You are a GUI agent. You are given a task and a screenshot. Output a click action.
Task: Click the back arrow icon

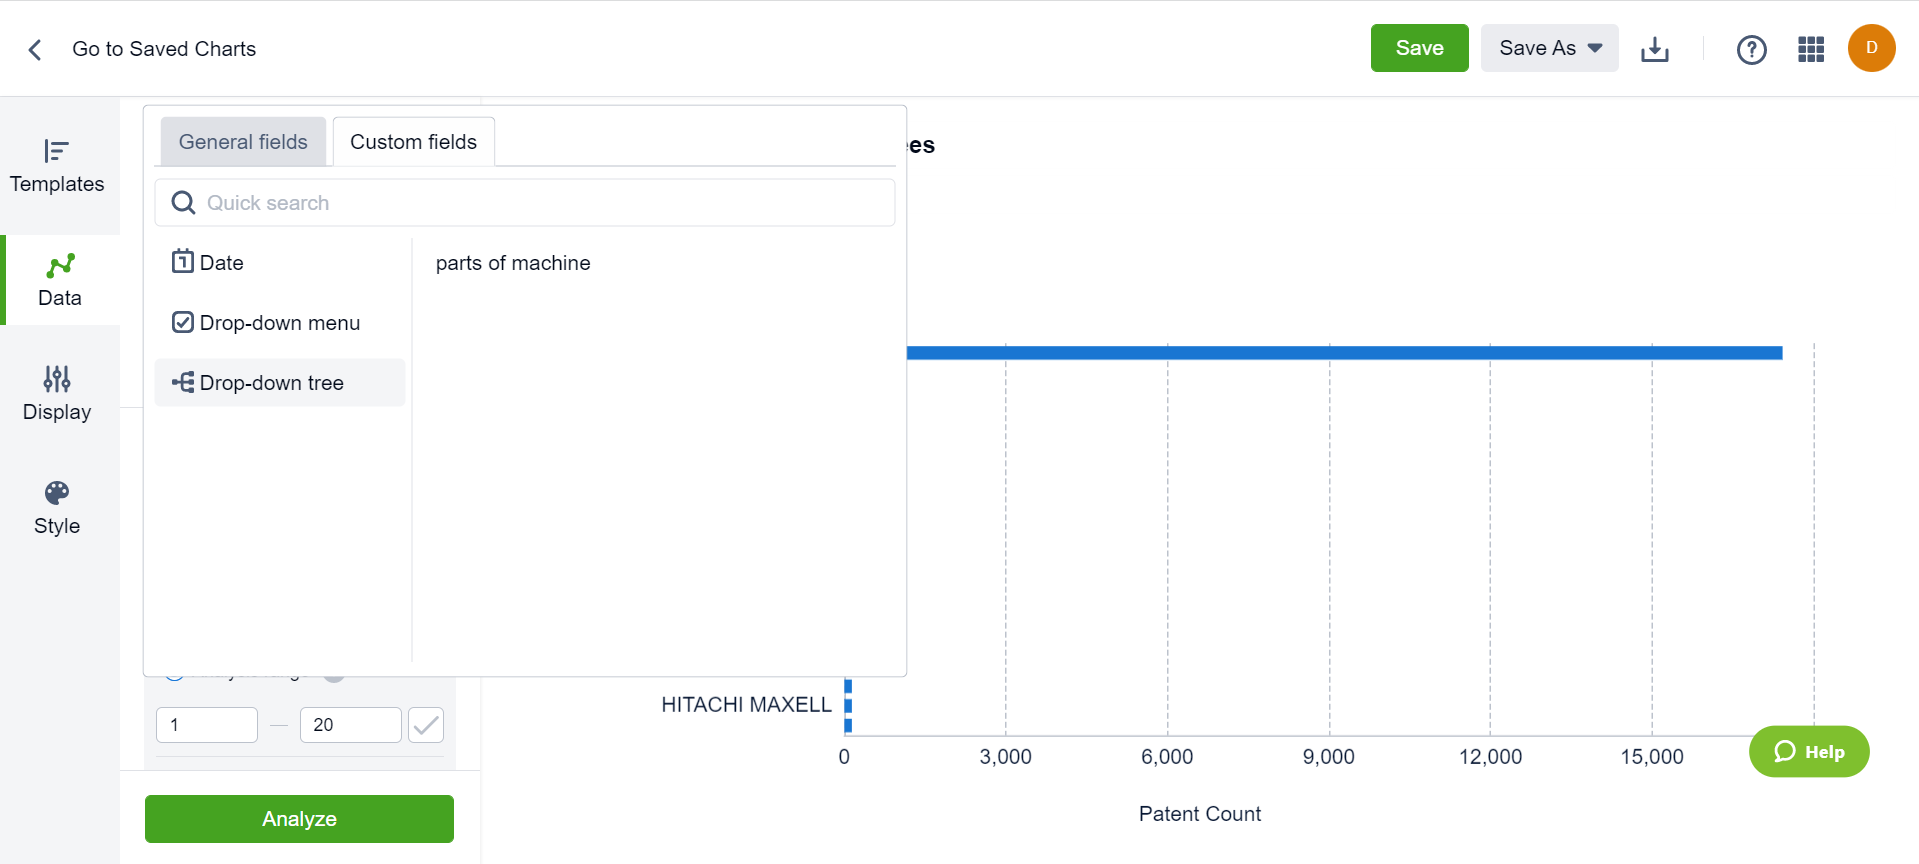pyautogui.click(x=35, y=49)
